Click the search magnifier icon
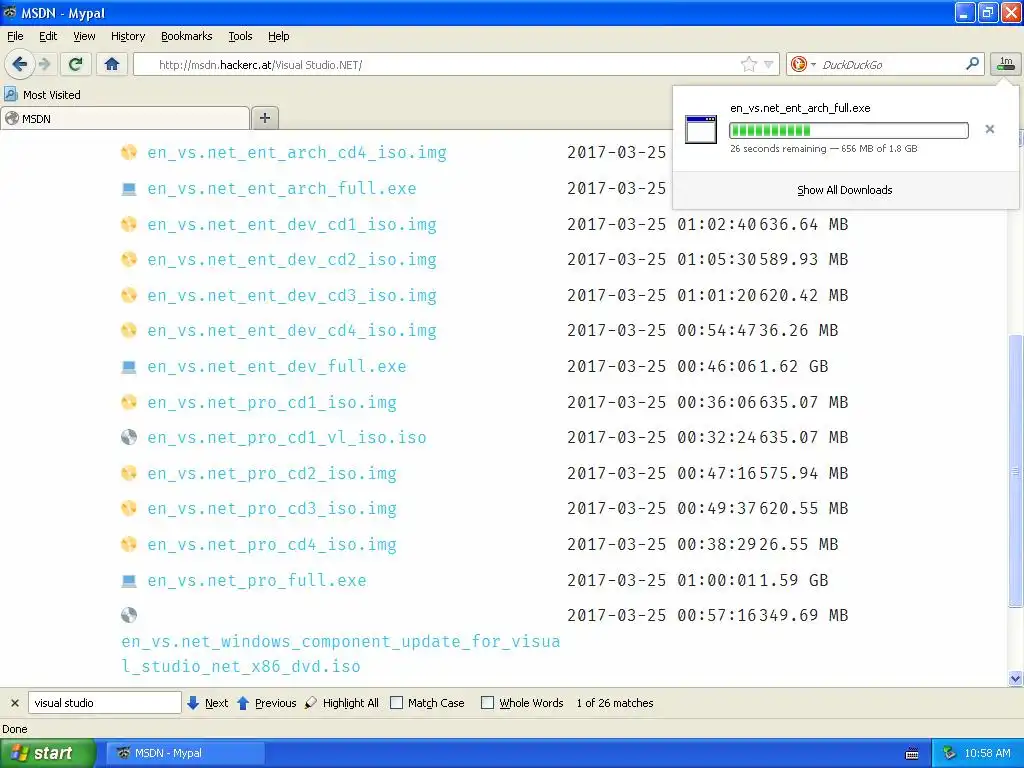 point(972,64)
